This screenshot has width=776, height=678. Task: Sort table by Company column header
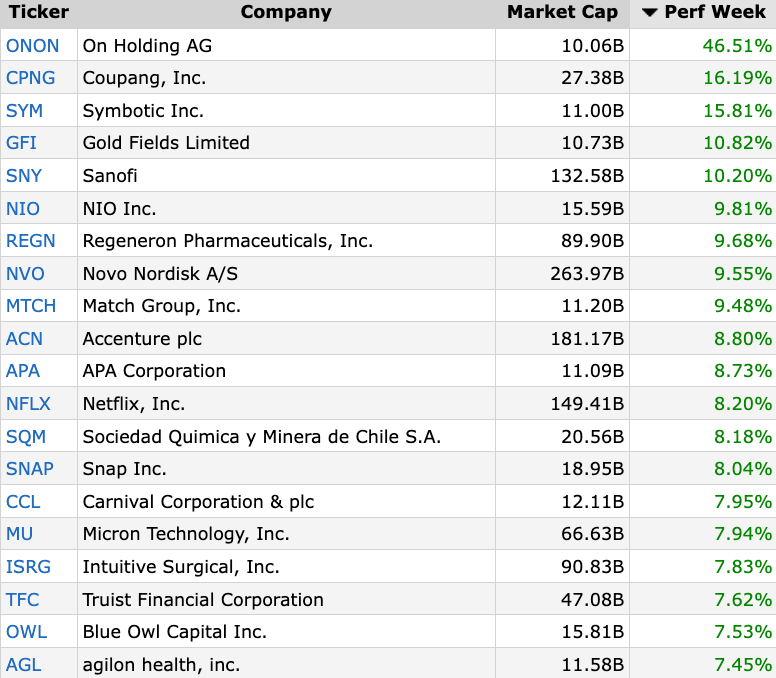tap(285, 13)
